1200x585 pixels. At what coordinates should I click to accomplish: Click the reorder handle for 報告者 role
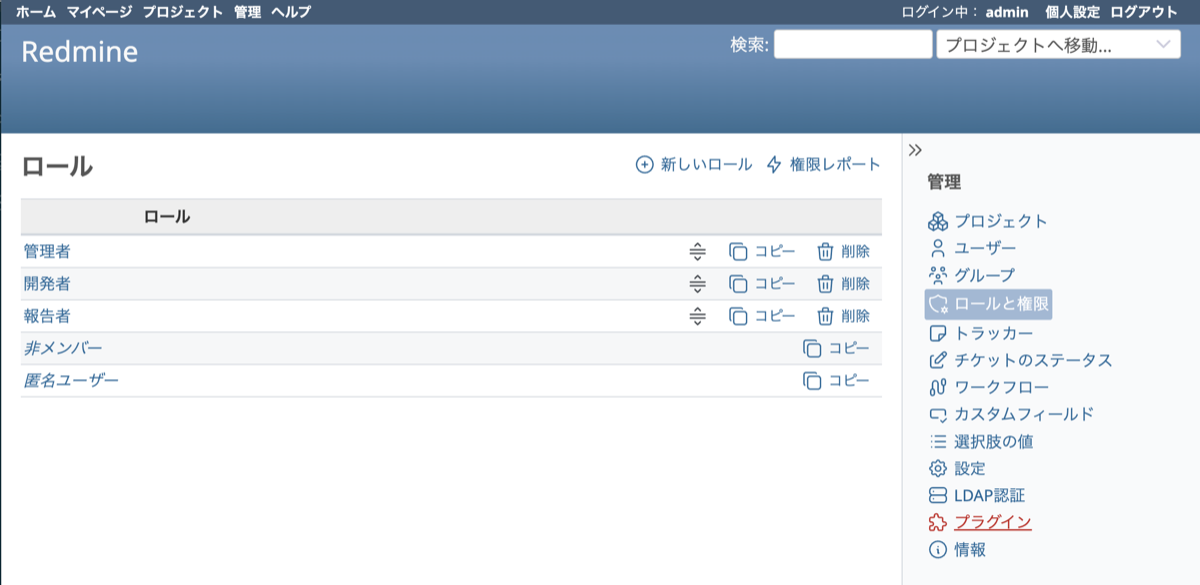pos(698,316)
